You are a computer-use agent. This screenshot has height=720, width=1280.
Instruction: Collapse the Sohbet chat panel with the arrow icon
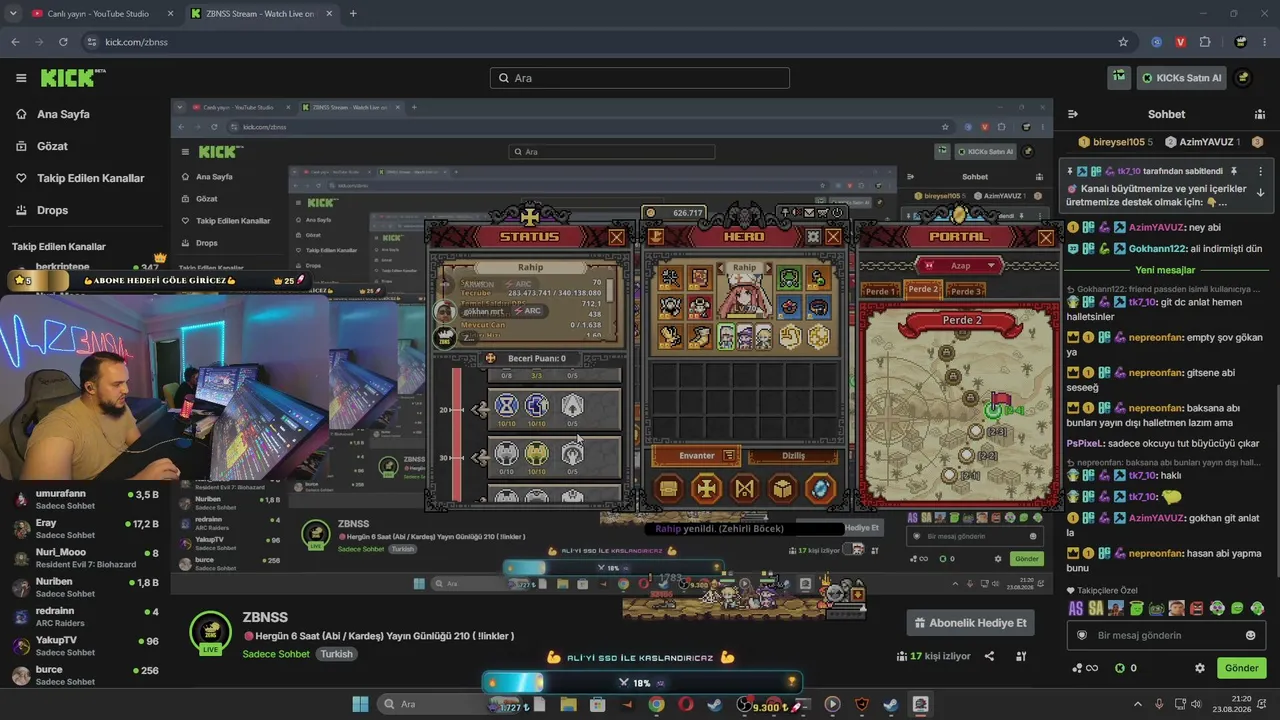coord(1073,114)
